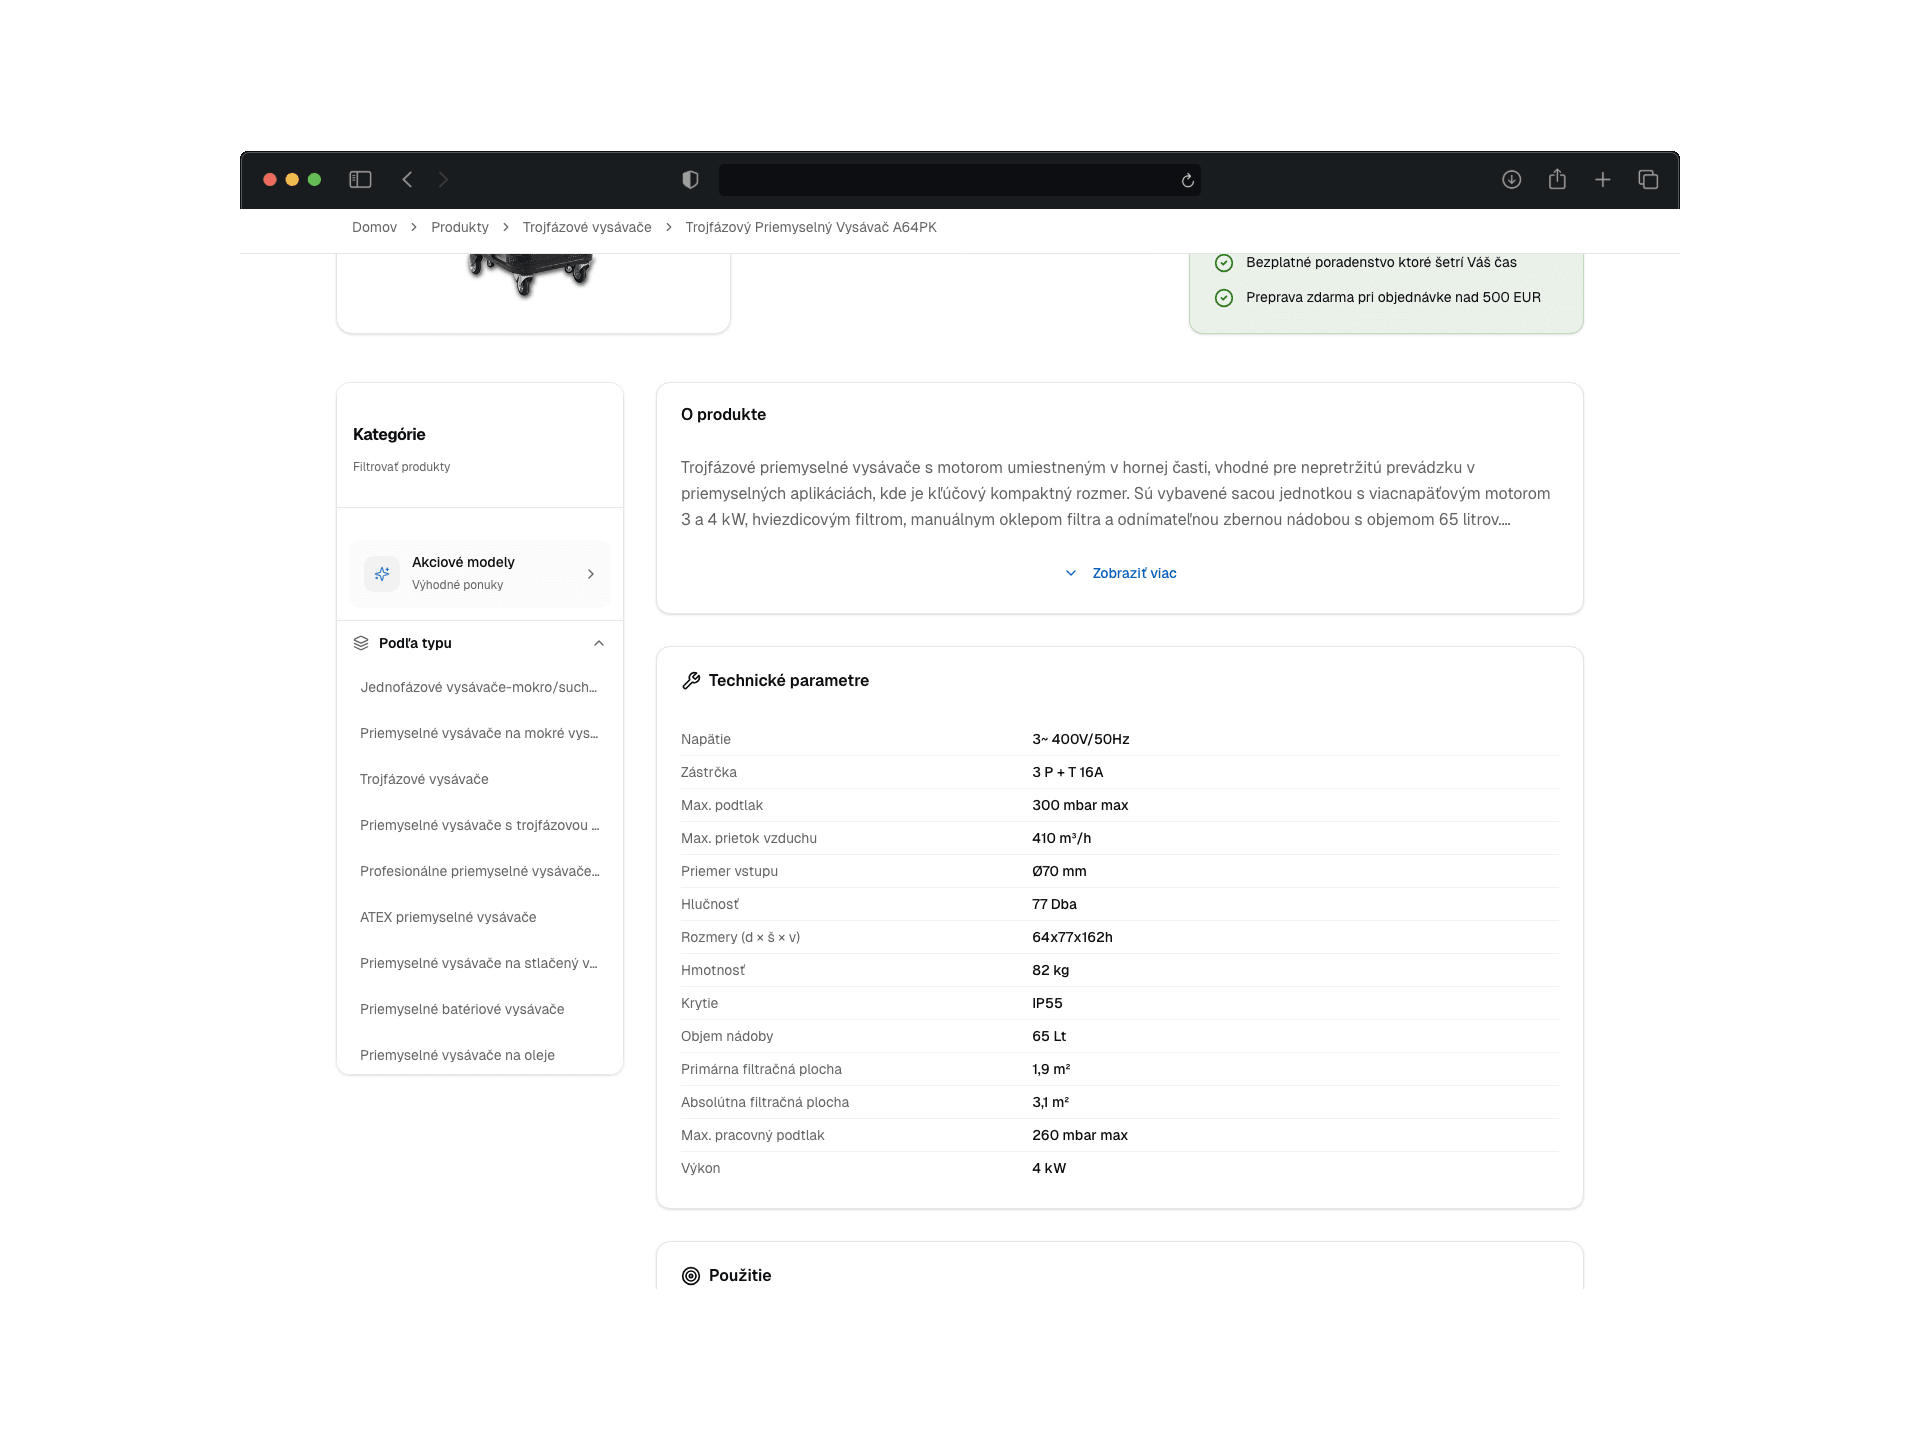This screenshot has height=1440, width=1920.
Task: Click checkmark icon beside Bezplatné poradenstvo
Action: (1224, 263)
